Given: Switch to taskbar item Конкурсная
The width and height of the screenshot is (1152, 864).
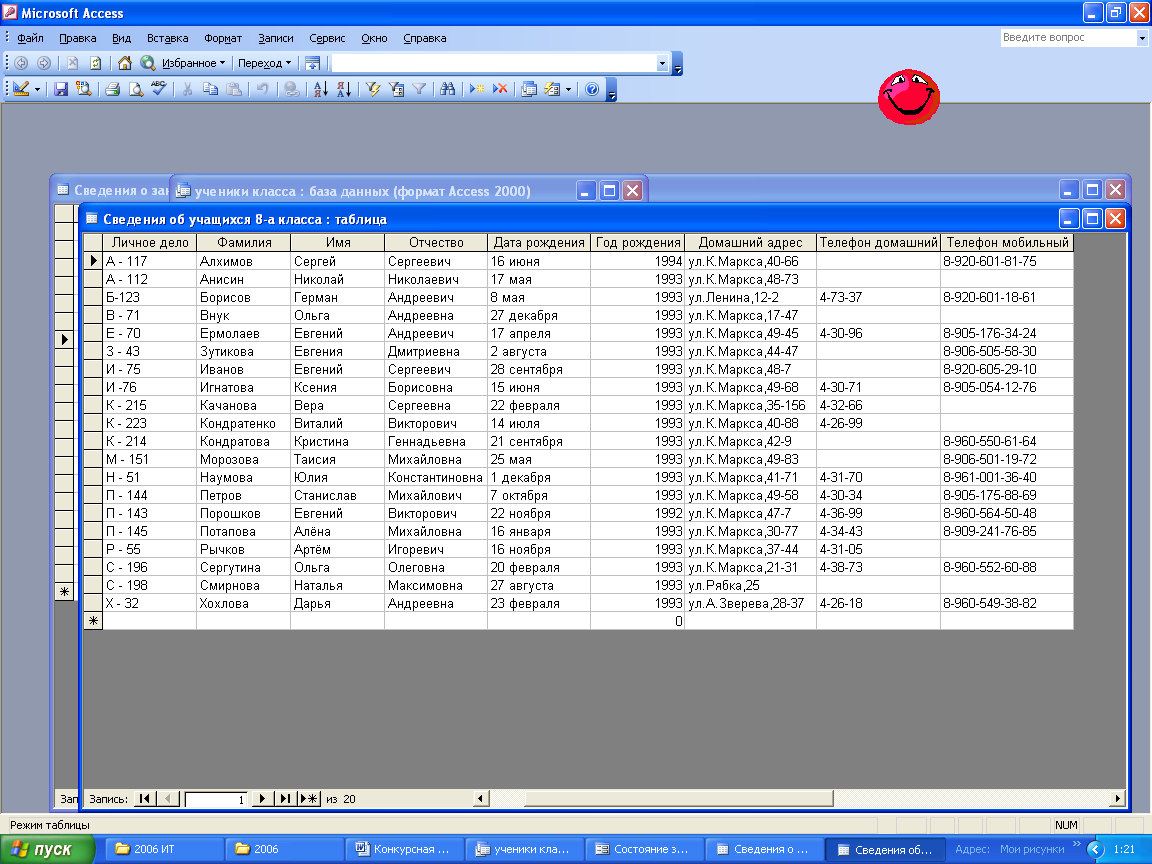Looking at the screenshot, I should pos(405,849).
